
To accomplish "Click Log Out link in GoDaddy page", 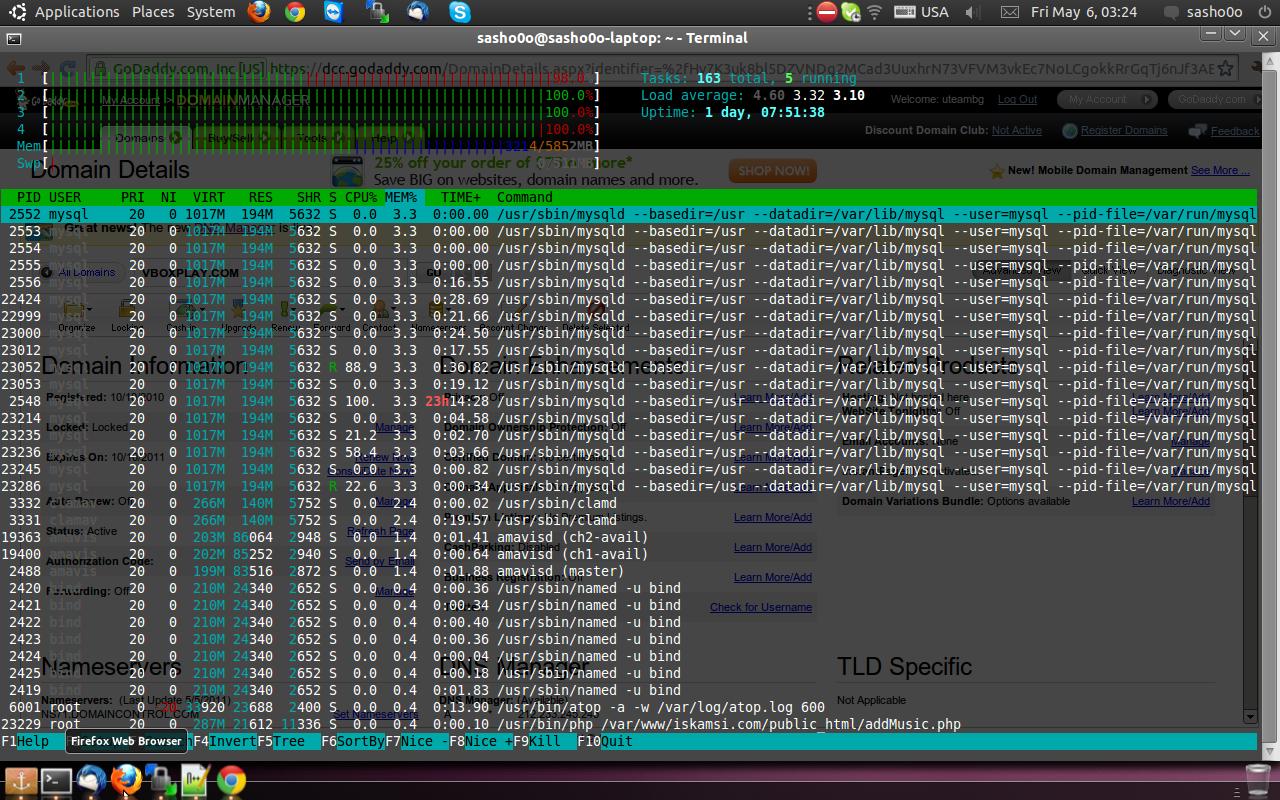I will coord(1017,99).
